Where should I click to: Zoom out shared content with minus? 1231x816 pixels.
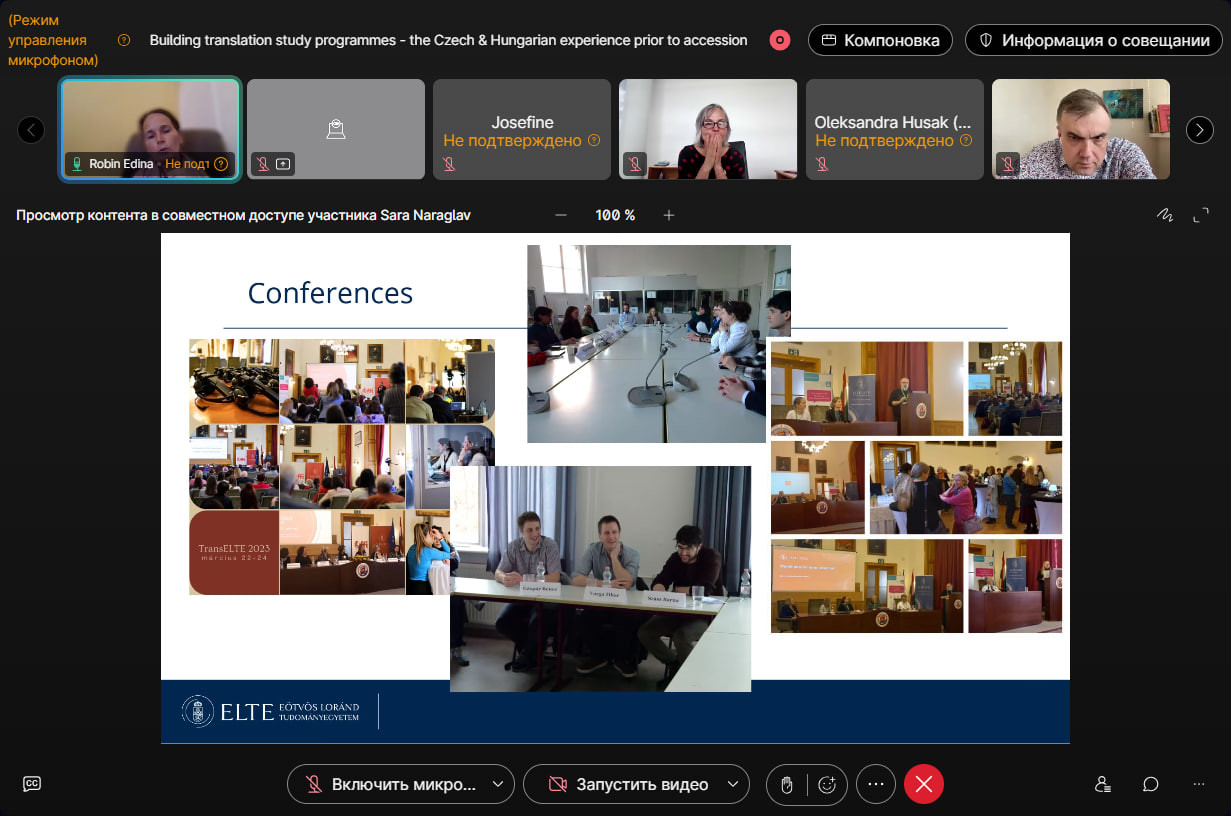(561, 215)
